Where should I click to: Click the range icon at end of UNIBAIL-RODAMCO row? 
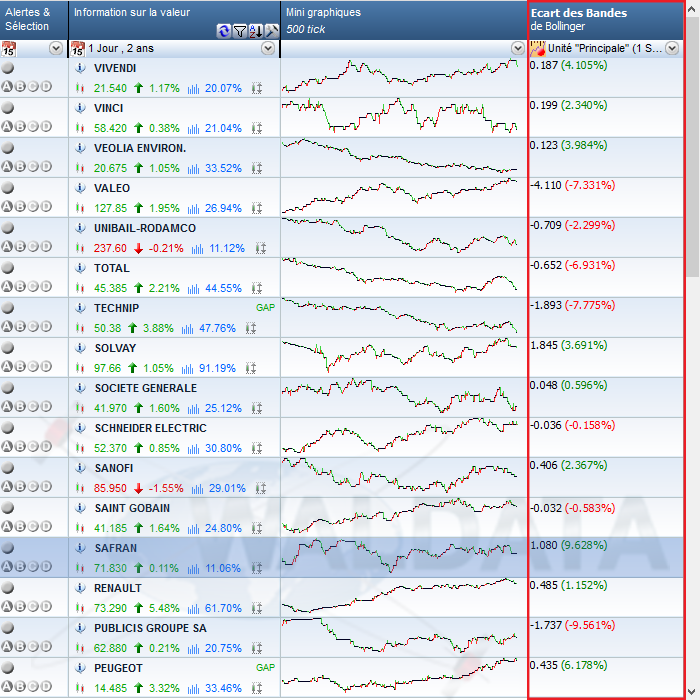pos(261,248)
